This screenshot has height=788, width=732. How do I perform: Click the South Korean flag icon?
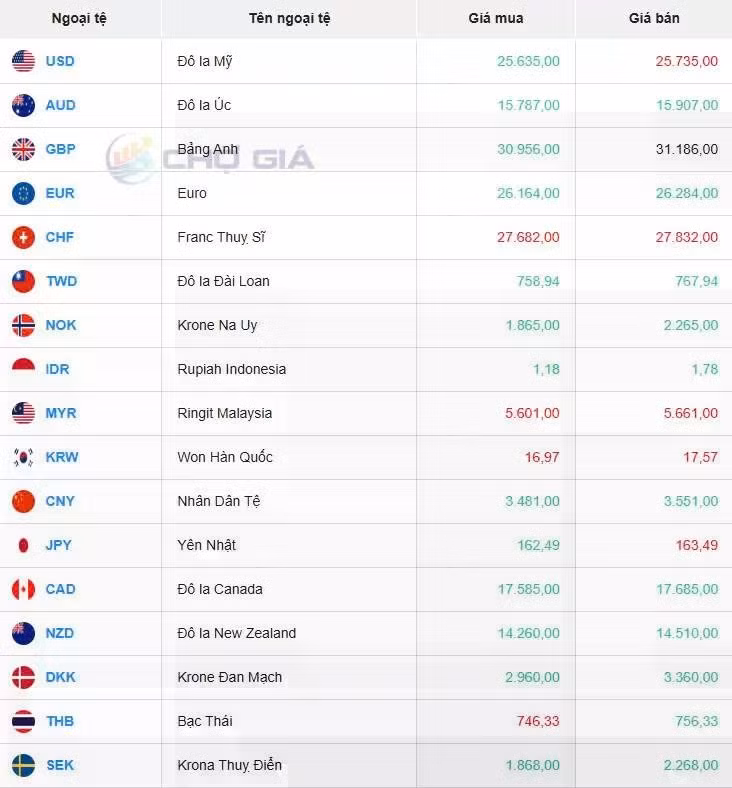tap(23, 457)
